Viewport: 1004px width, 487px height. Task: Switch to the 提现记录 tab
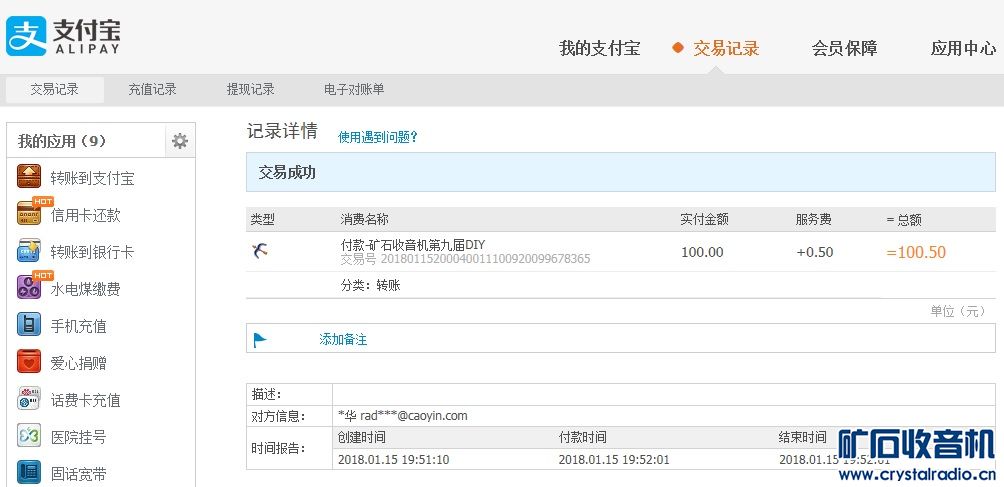point(250,89)
